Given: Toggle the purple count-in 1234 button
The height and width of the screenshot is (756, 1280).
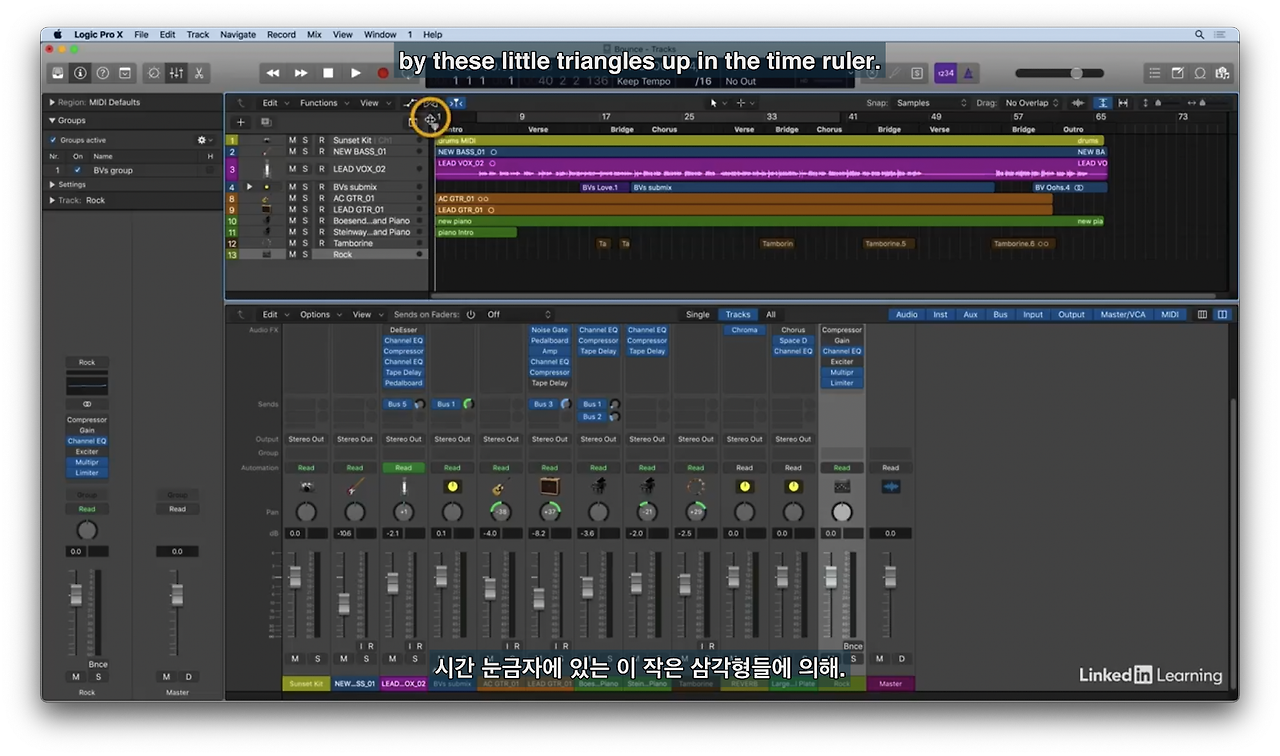Looking at the screenshot, I should point(945,73).
